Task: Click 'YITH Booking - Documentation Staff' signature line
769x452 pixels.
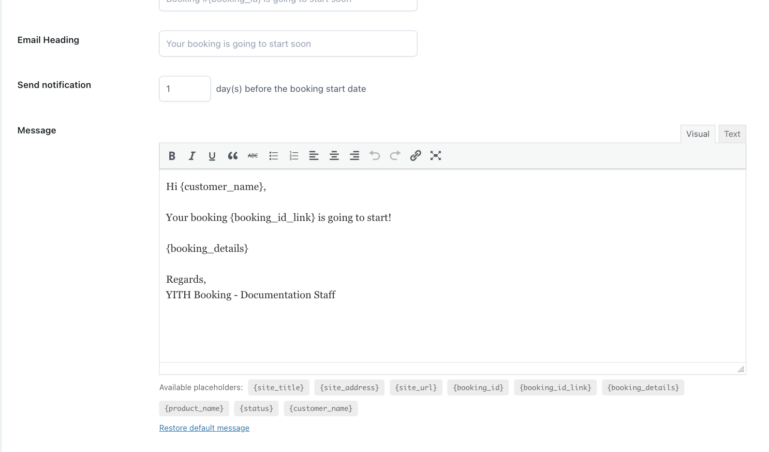Action: [x=251, y=295]
